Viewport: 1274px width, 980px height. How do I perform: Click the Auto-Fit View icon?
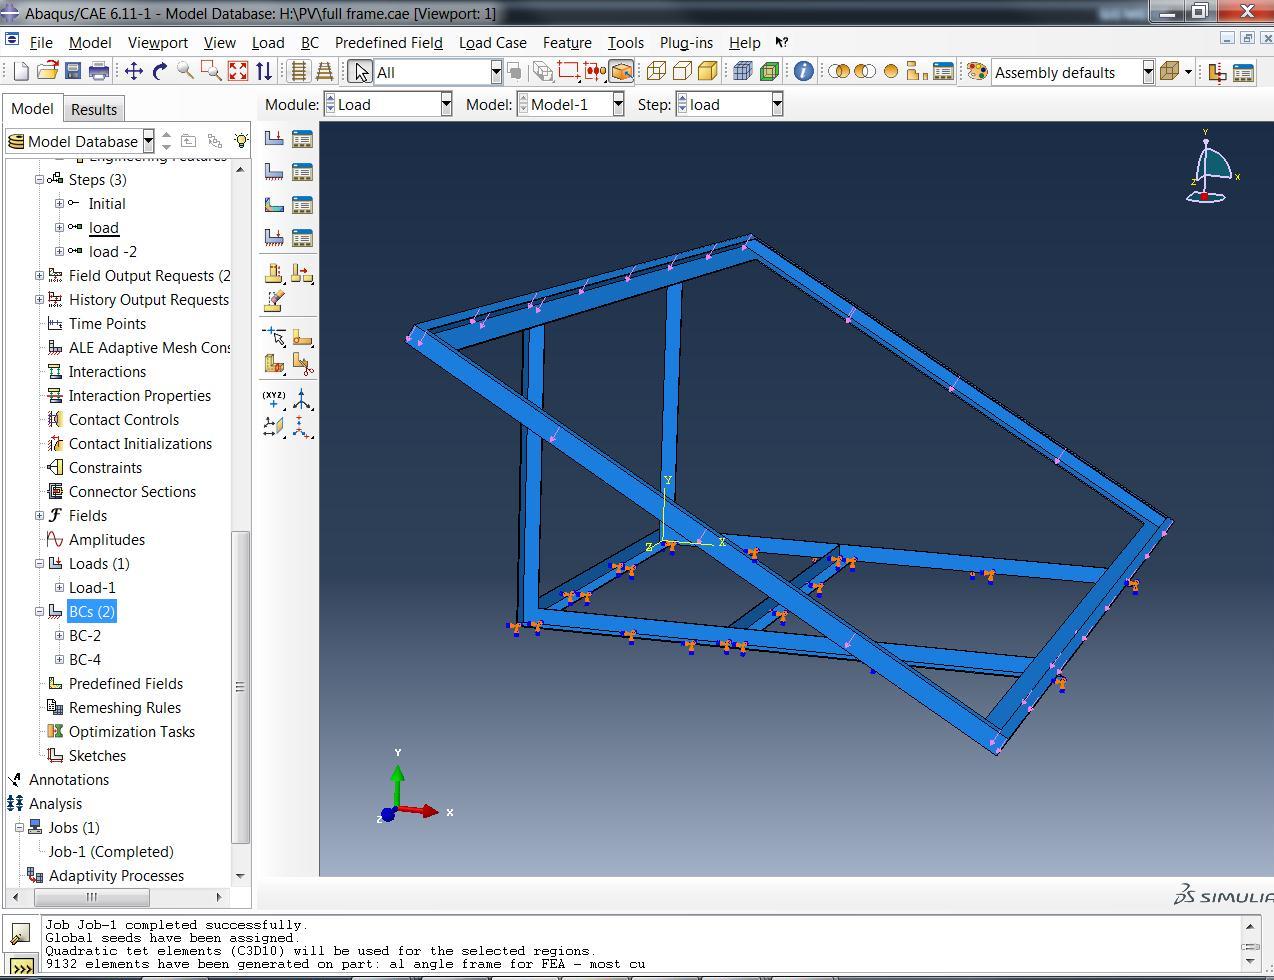coord(238,71)
